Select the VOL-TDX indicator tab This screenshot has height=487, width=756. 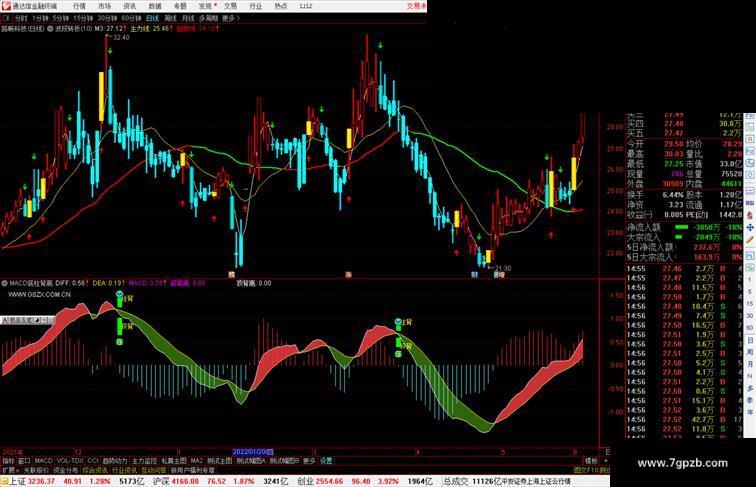point(70,461)
